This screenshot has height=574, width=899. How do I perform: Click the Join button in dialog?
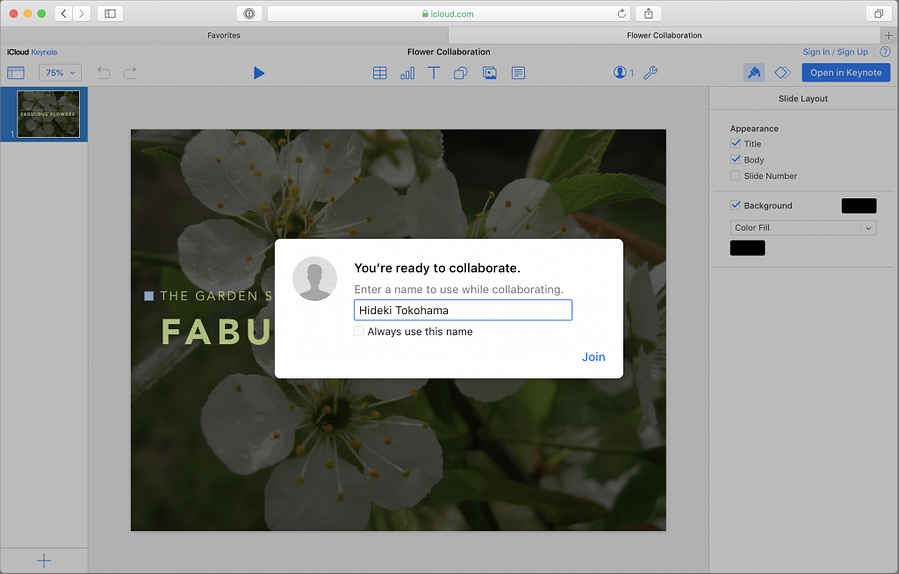pos(593,357)
